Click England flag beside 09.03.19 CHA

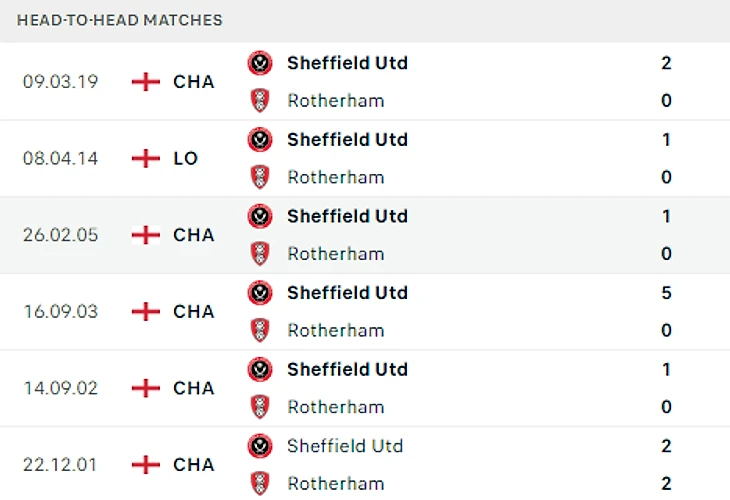[146, 81]
